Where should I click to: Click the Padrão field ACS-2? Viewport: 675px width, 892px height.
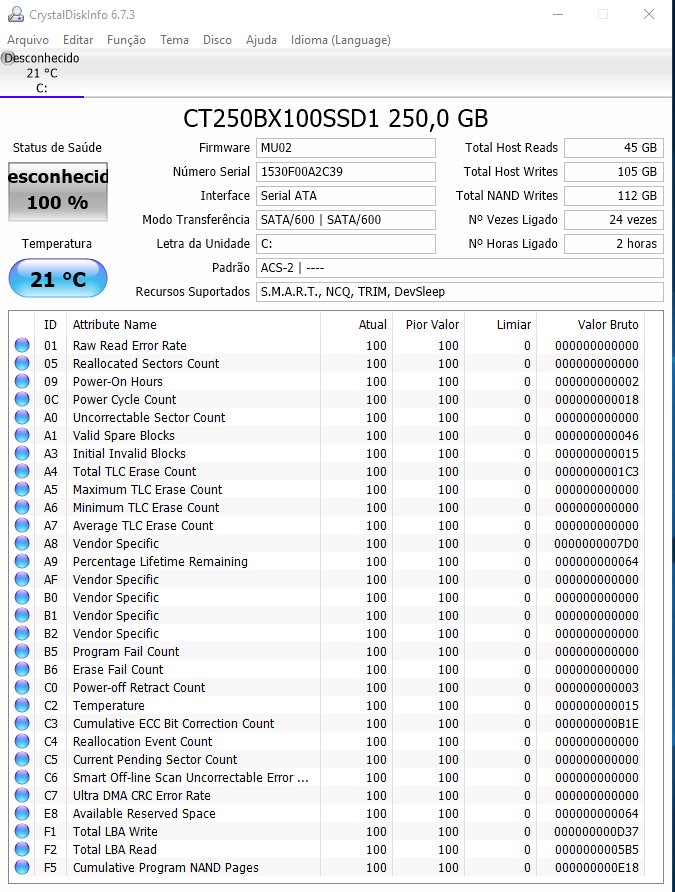click(x=459, y=267)
